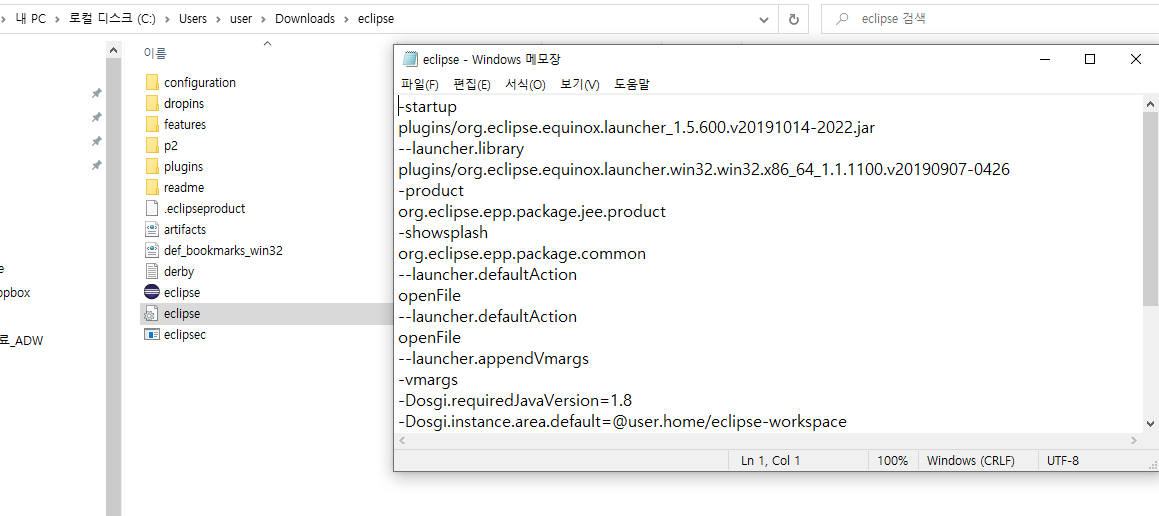Expand chevron after Downloads in breadcrumb

pos(346,19)
